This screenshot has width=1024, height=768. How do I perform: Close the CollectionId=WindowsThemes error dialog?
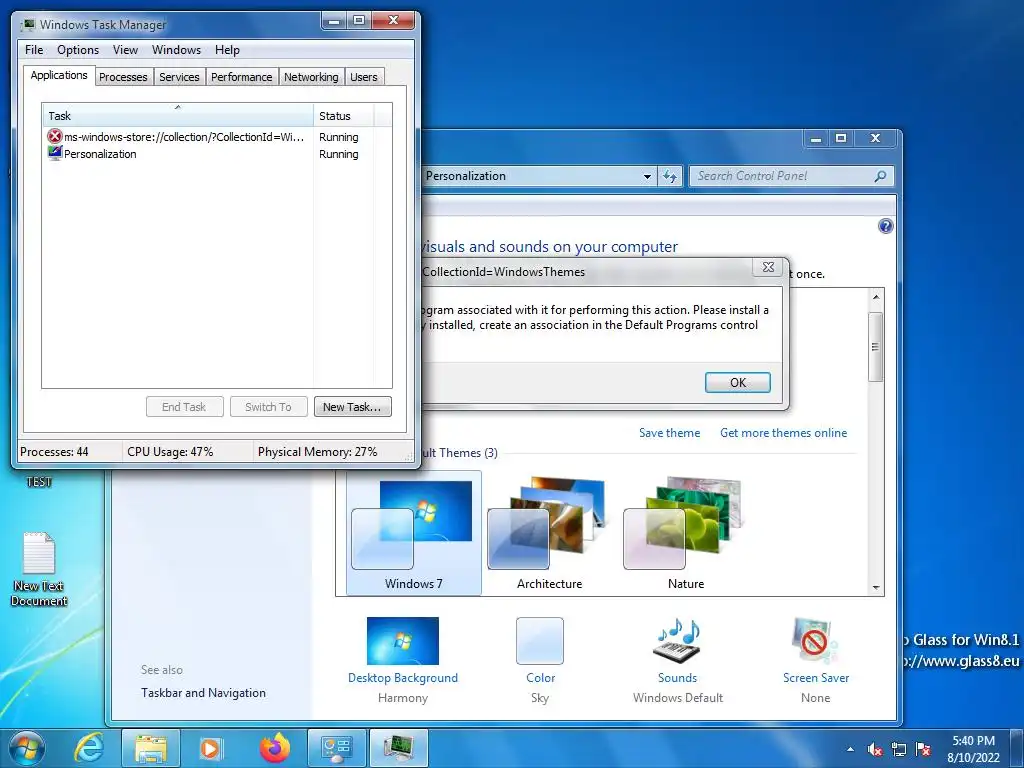[x=769, y=267]
